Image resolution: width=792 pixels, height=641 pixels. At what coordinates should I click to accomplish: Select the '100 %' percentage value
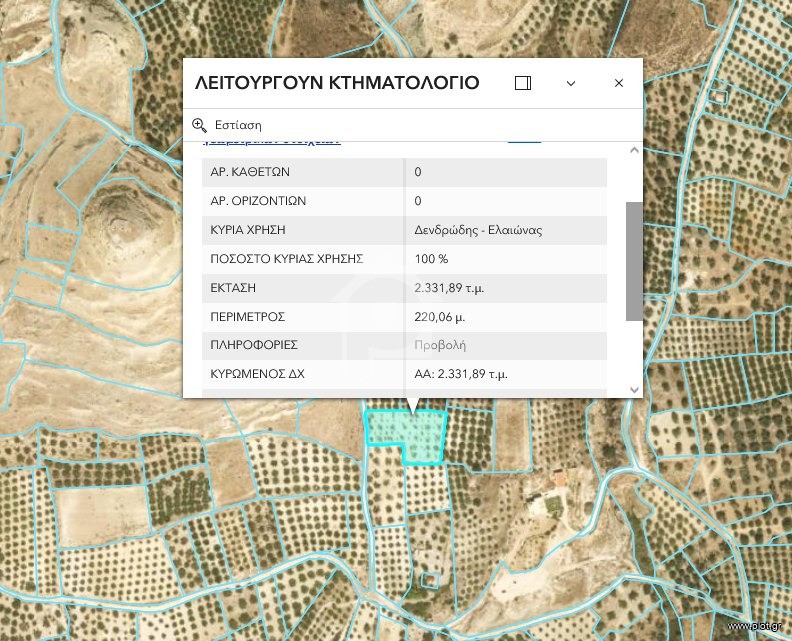pos(431,259)
